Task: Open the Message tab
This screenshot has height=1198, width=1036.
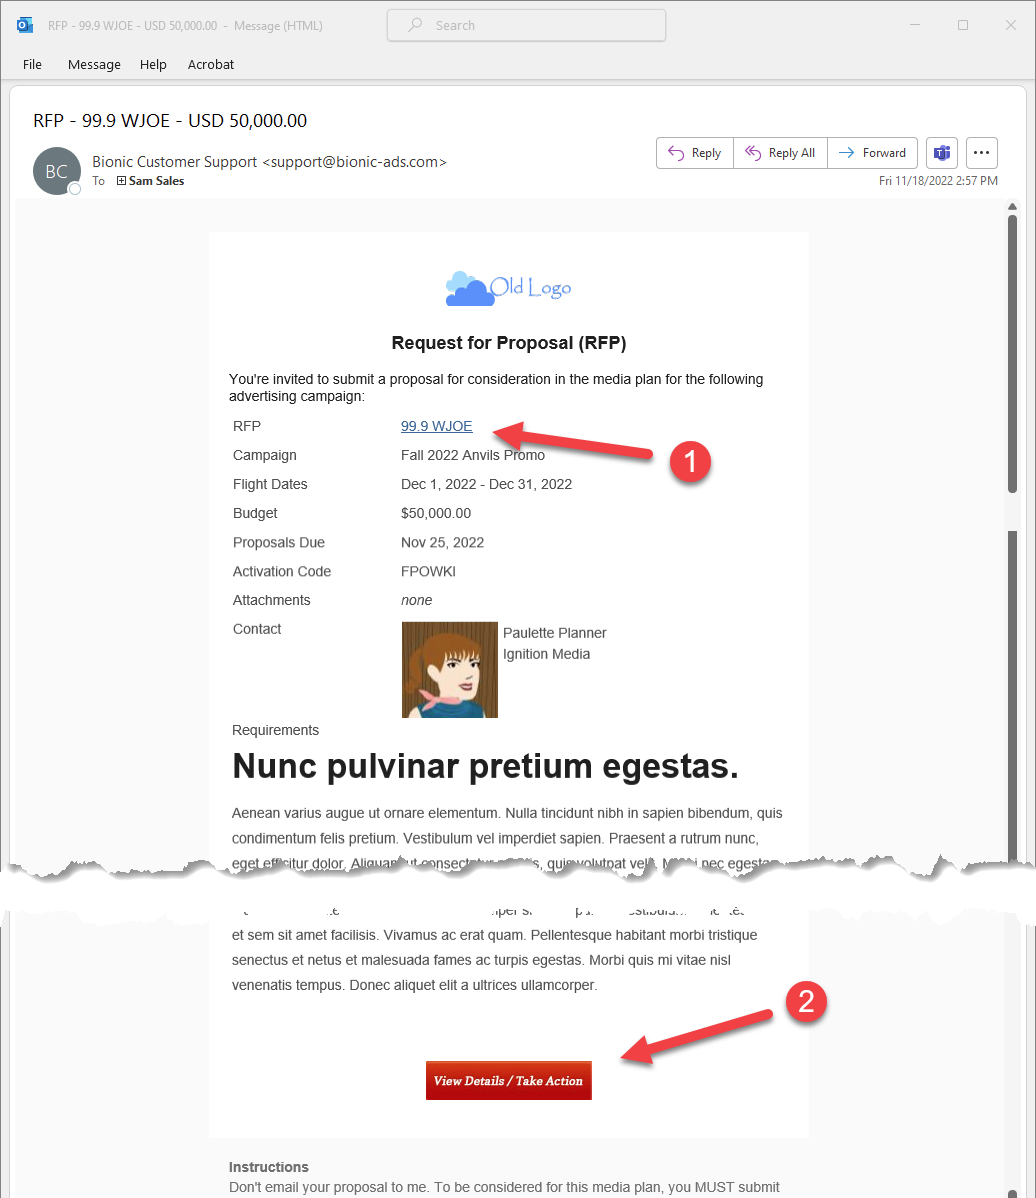Action: pyautogui.click(x=94, y=64)
